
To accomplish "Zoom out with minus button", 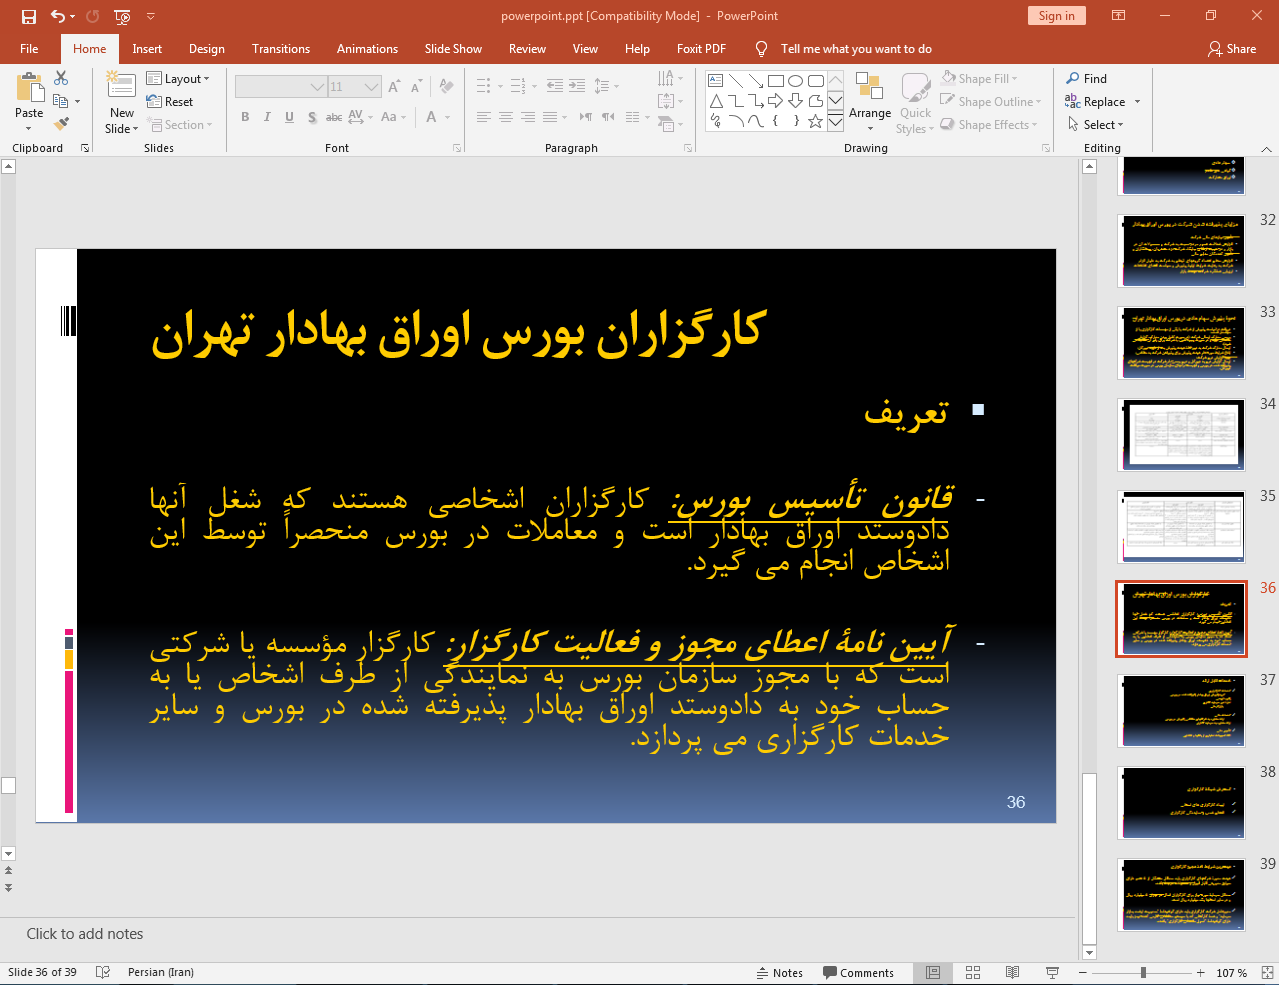I will (x=1082, y=973).
